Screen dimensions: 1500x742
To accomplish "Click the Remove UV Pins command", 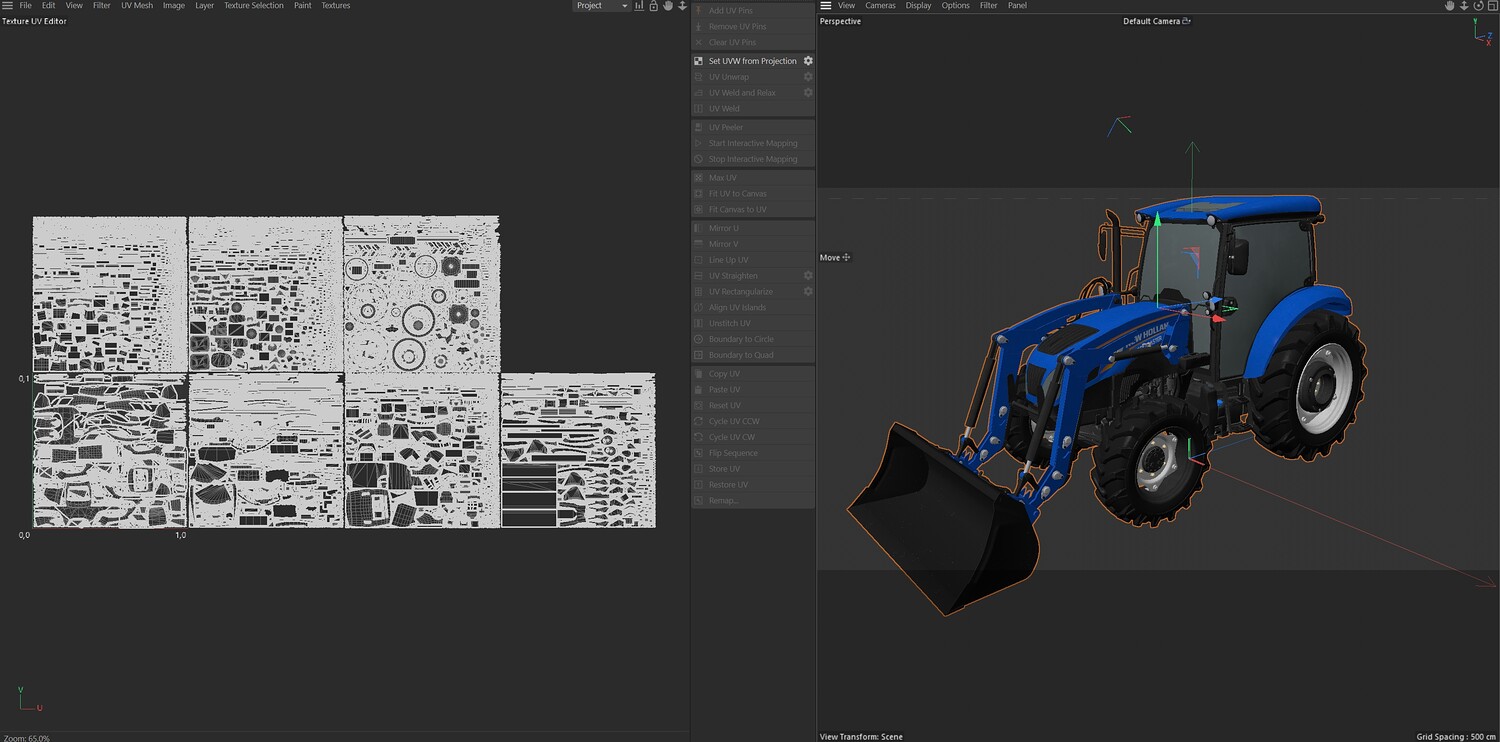I will (x=753, y=27).
